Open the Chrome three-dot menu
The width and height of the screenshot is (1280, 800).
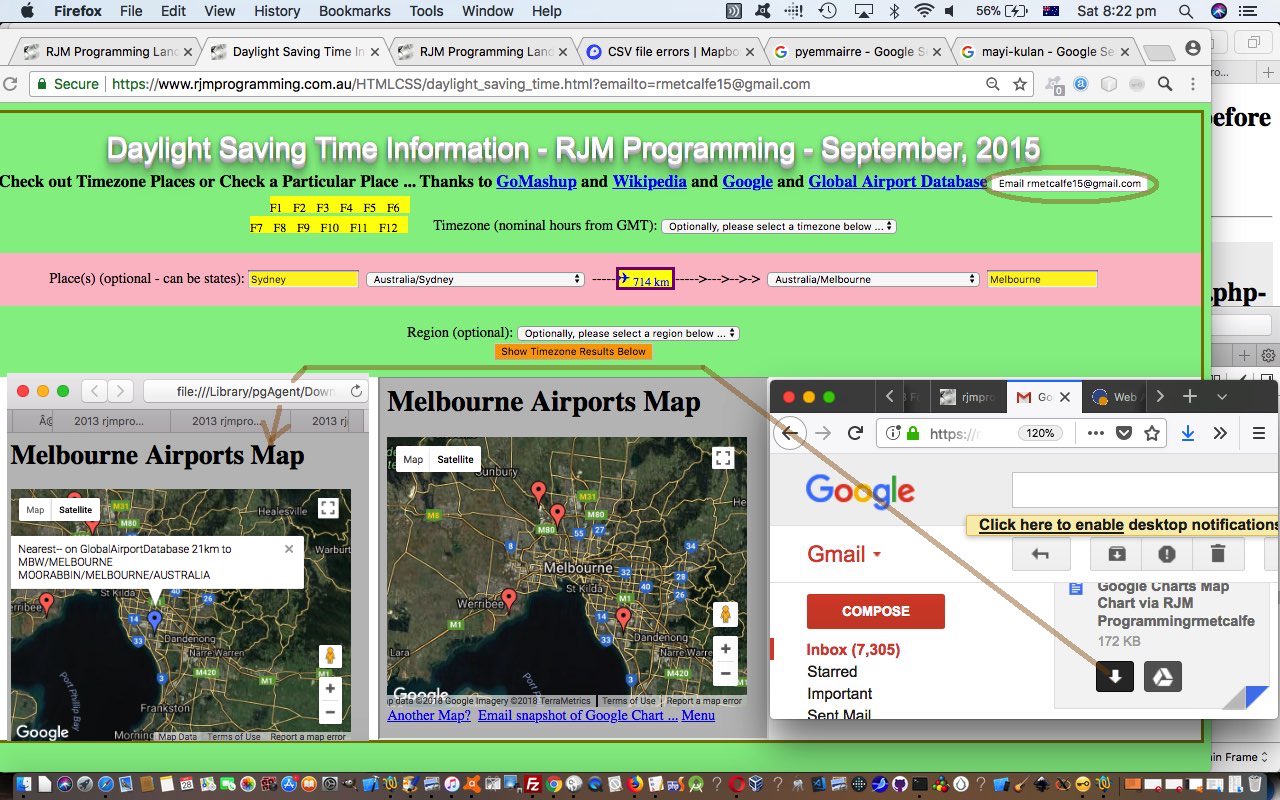(x=1194, y=85)
